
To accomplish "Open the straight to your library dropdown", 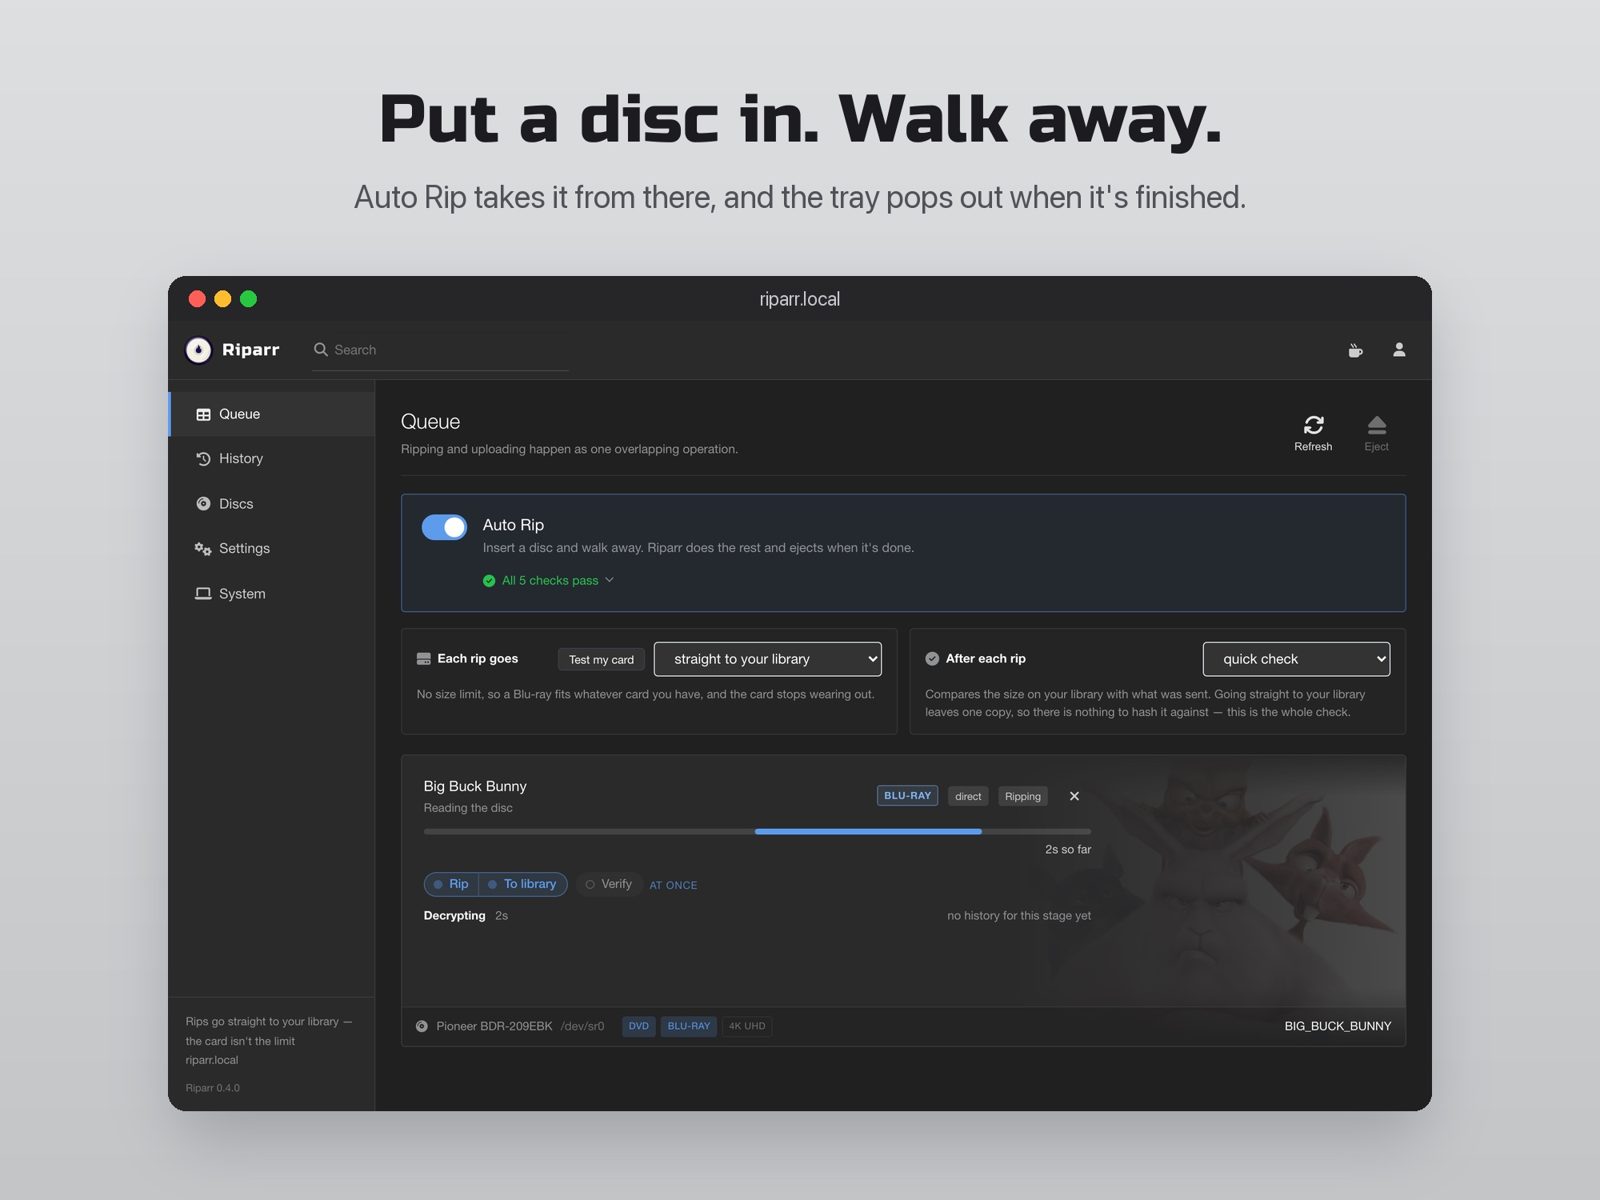I will 768,659.
